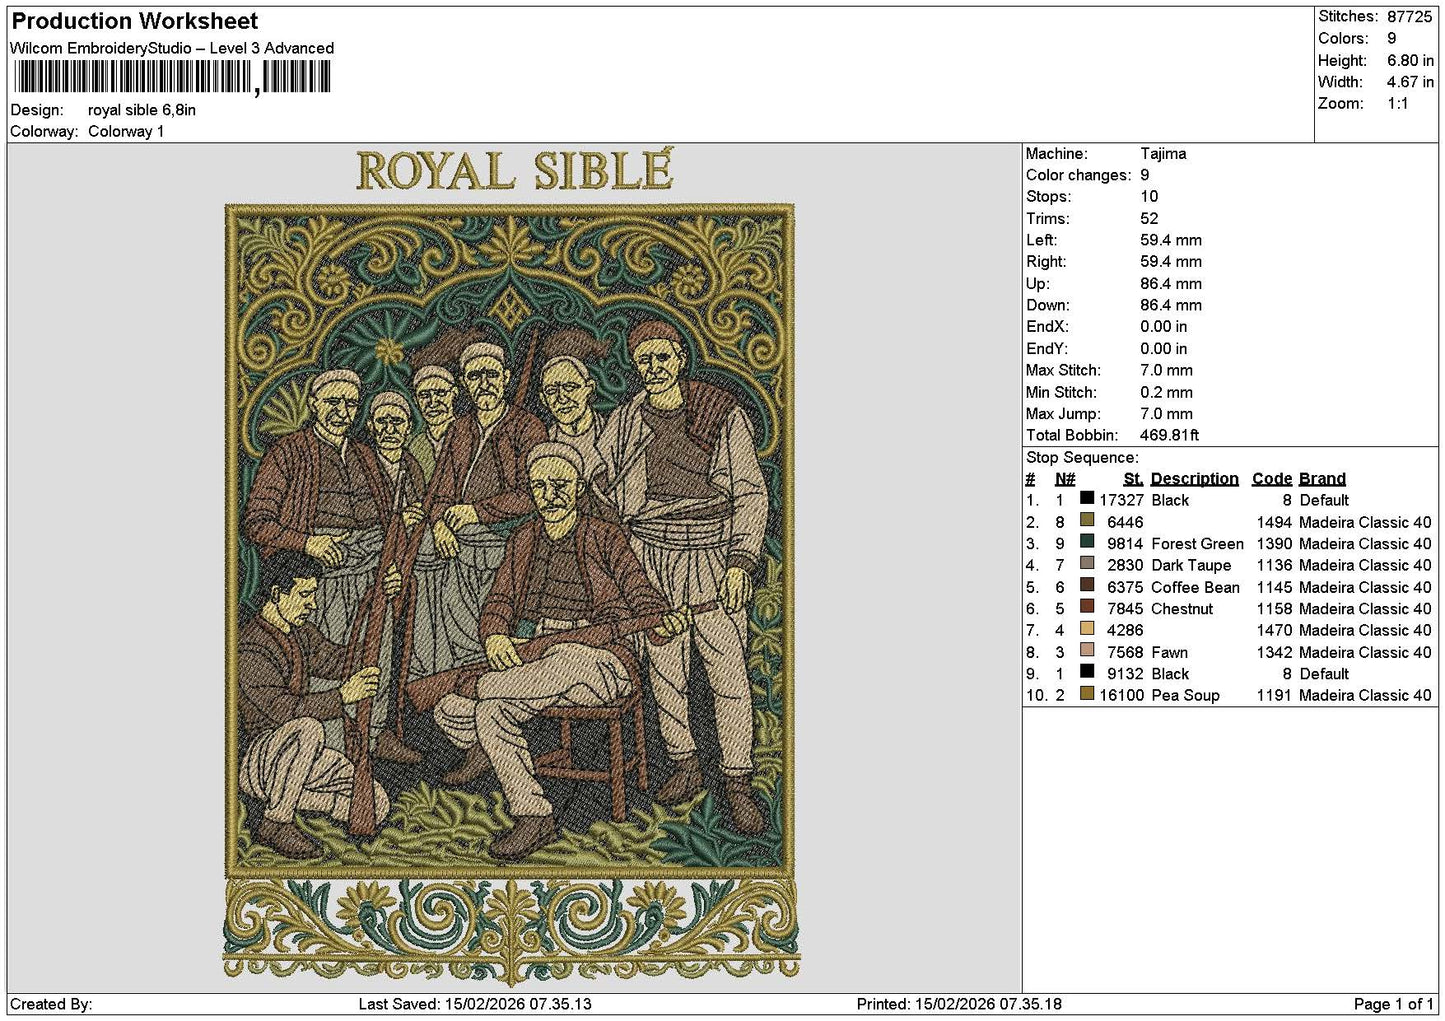
Task: Click the Forest Green color swatch
Action: [1087, 542]
